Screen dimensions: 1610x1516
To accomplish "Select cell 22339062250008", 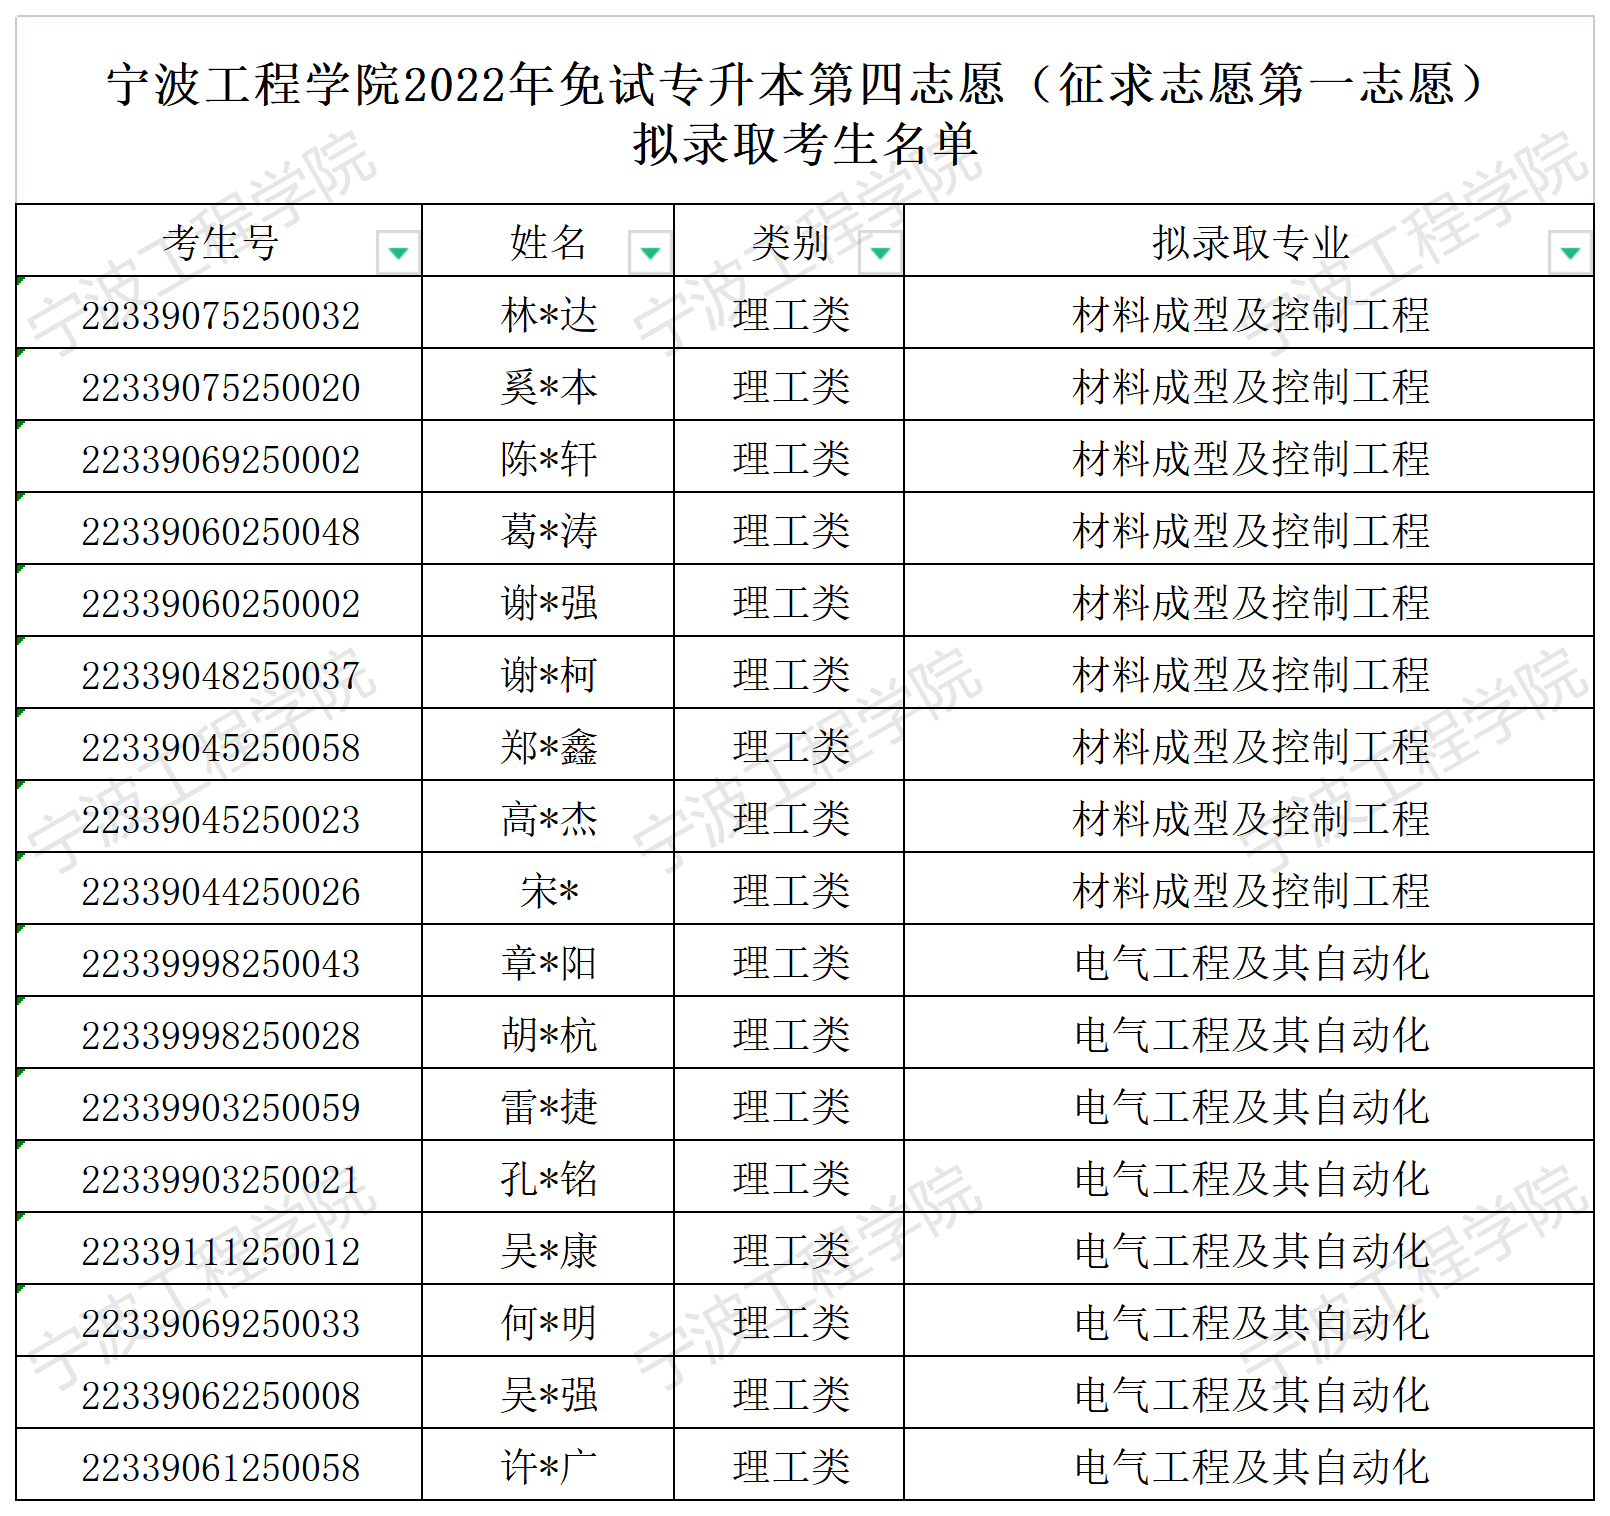I will [219, 1393].
